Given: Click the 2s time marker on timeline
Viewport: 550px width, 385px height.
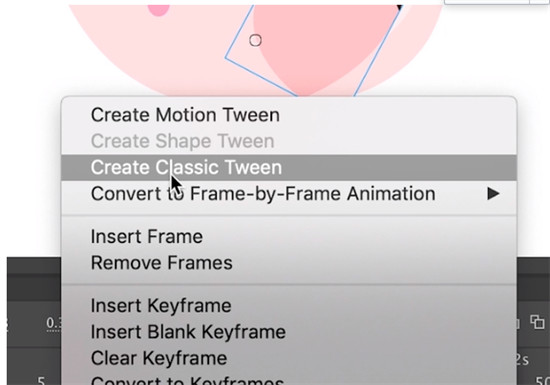Looking at the screenshot, I should coord(521,360).
